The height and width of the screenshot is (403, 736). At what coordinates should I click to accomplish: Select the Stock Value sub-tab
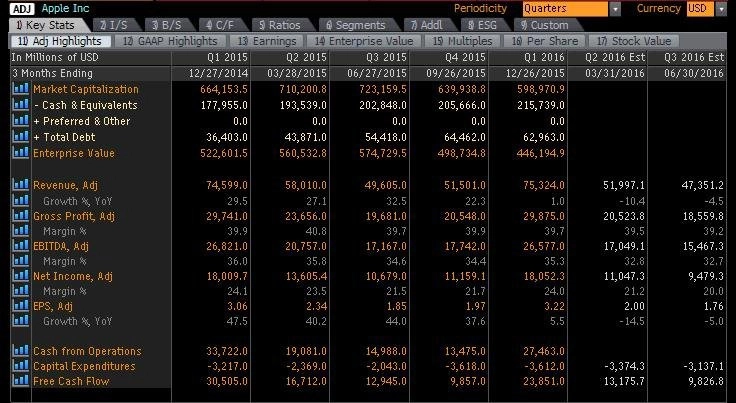pos(634,41)
